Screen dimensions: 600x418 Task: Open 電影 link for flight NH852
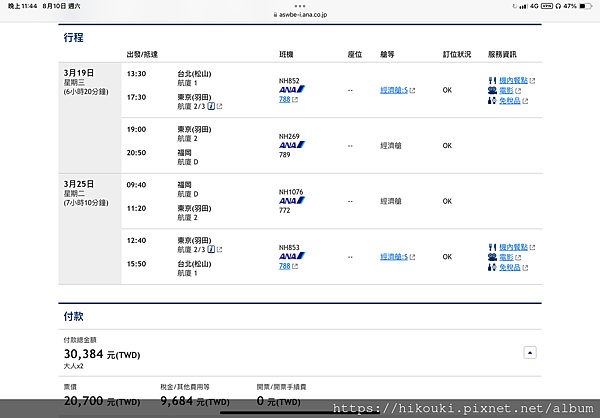click(x=506, y=91)
